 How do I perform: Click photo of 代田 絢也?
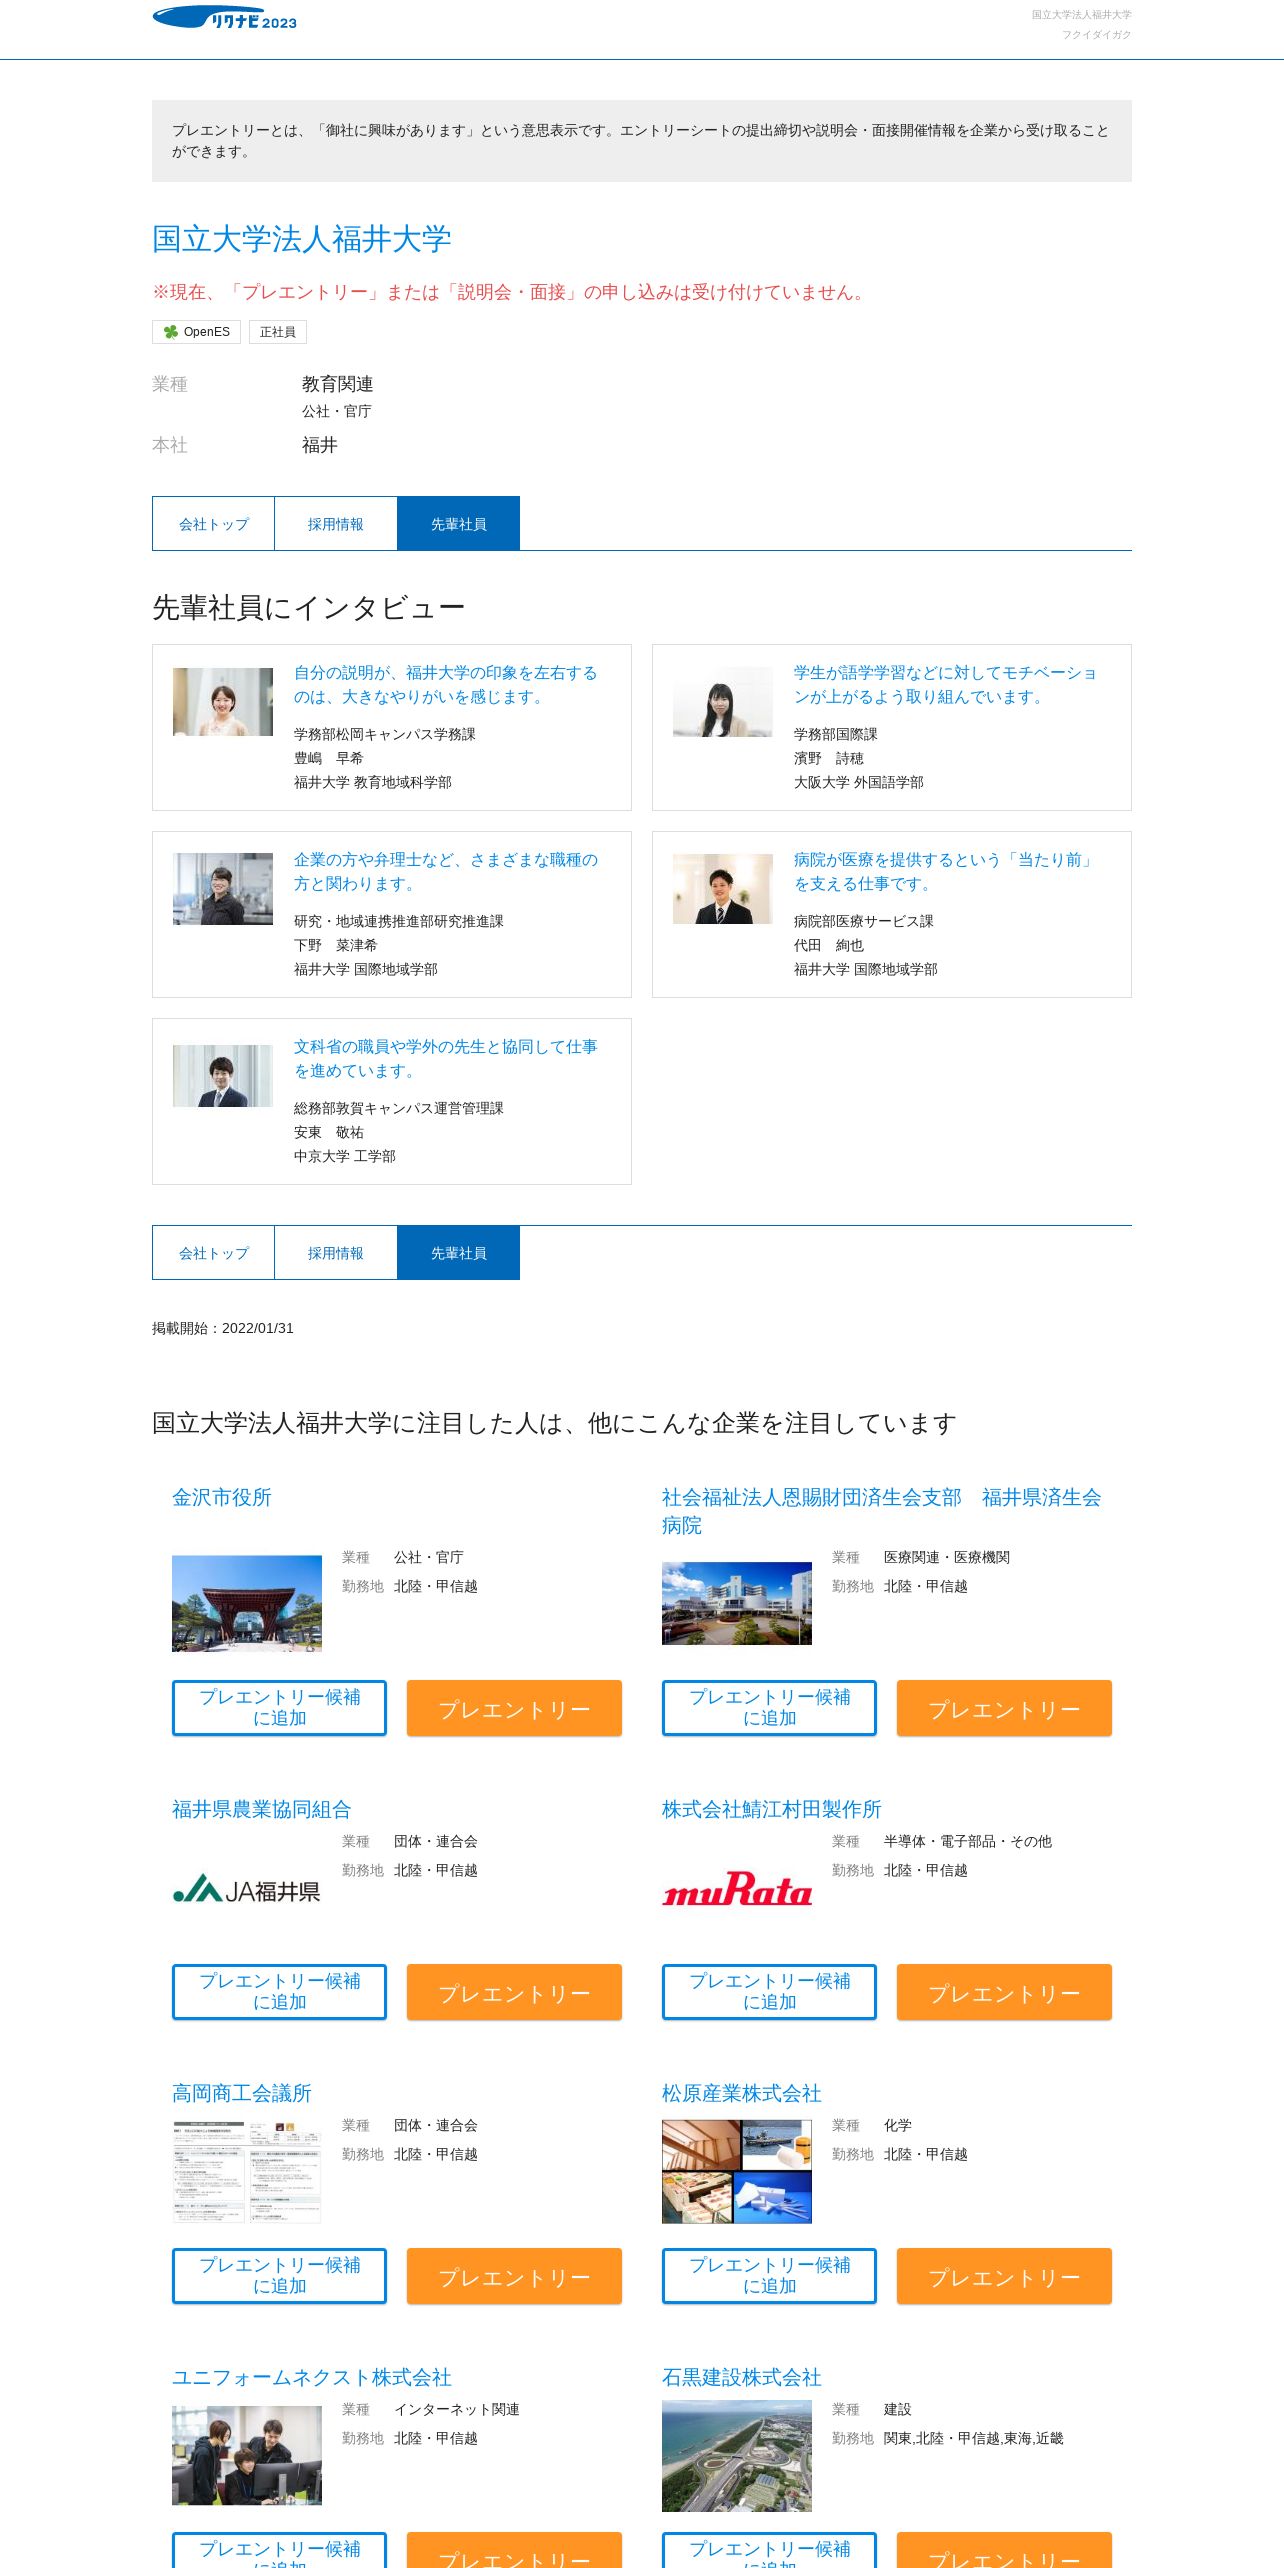[723, 889]
